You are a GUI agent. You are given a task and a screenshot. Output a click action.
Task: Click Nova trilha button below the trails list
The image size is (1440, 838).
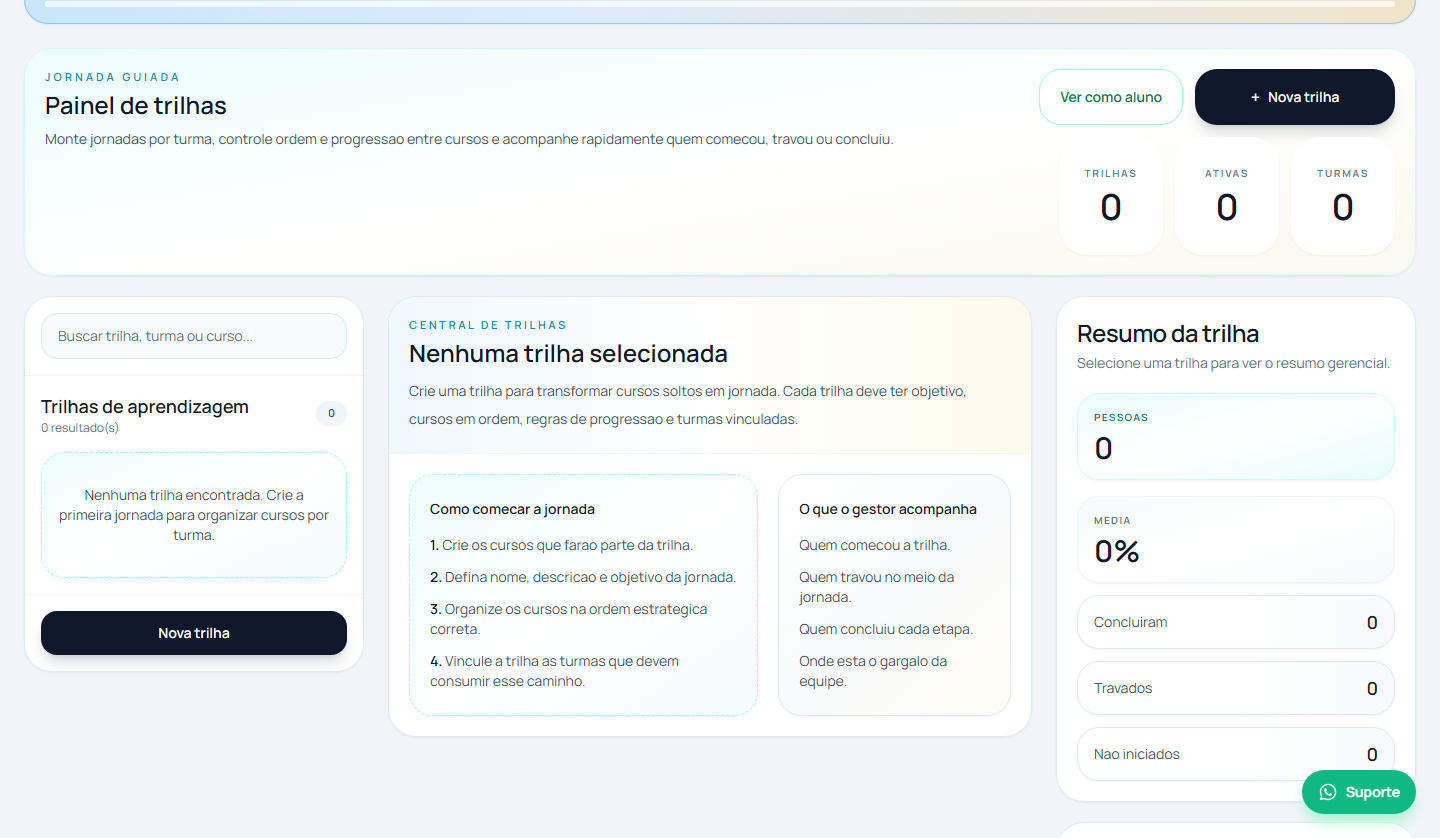[194, 633]
